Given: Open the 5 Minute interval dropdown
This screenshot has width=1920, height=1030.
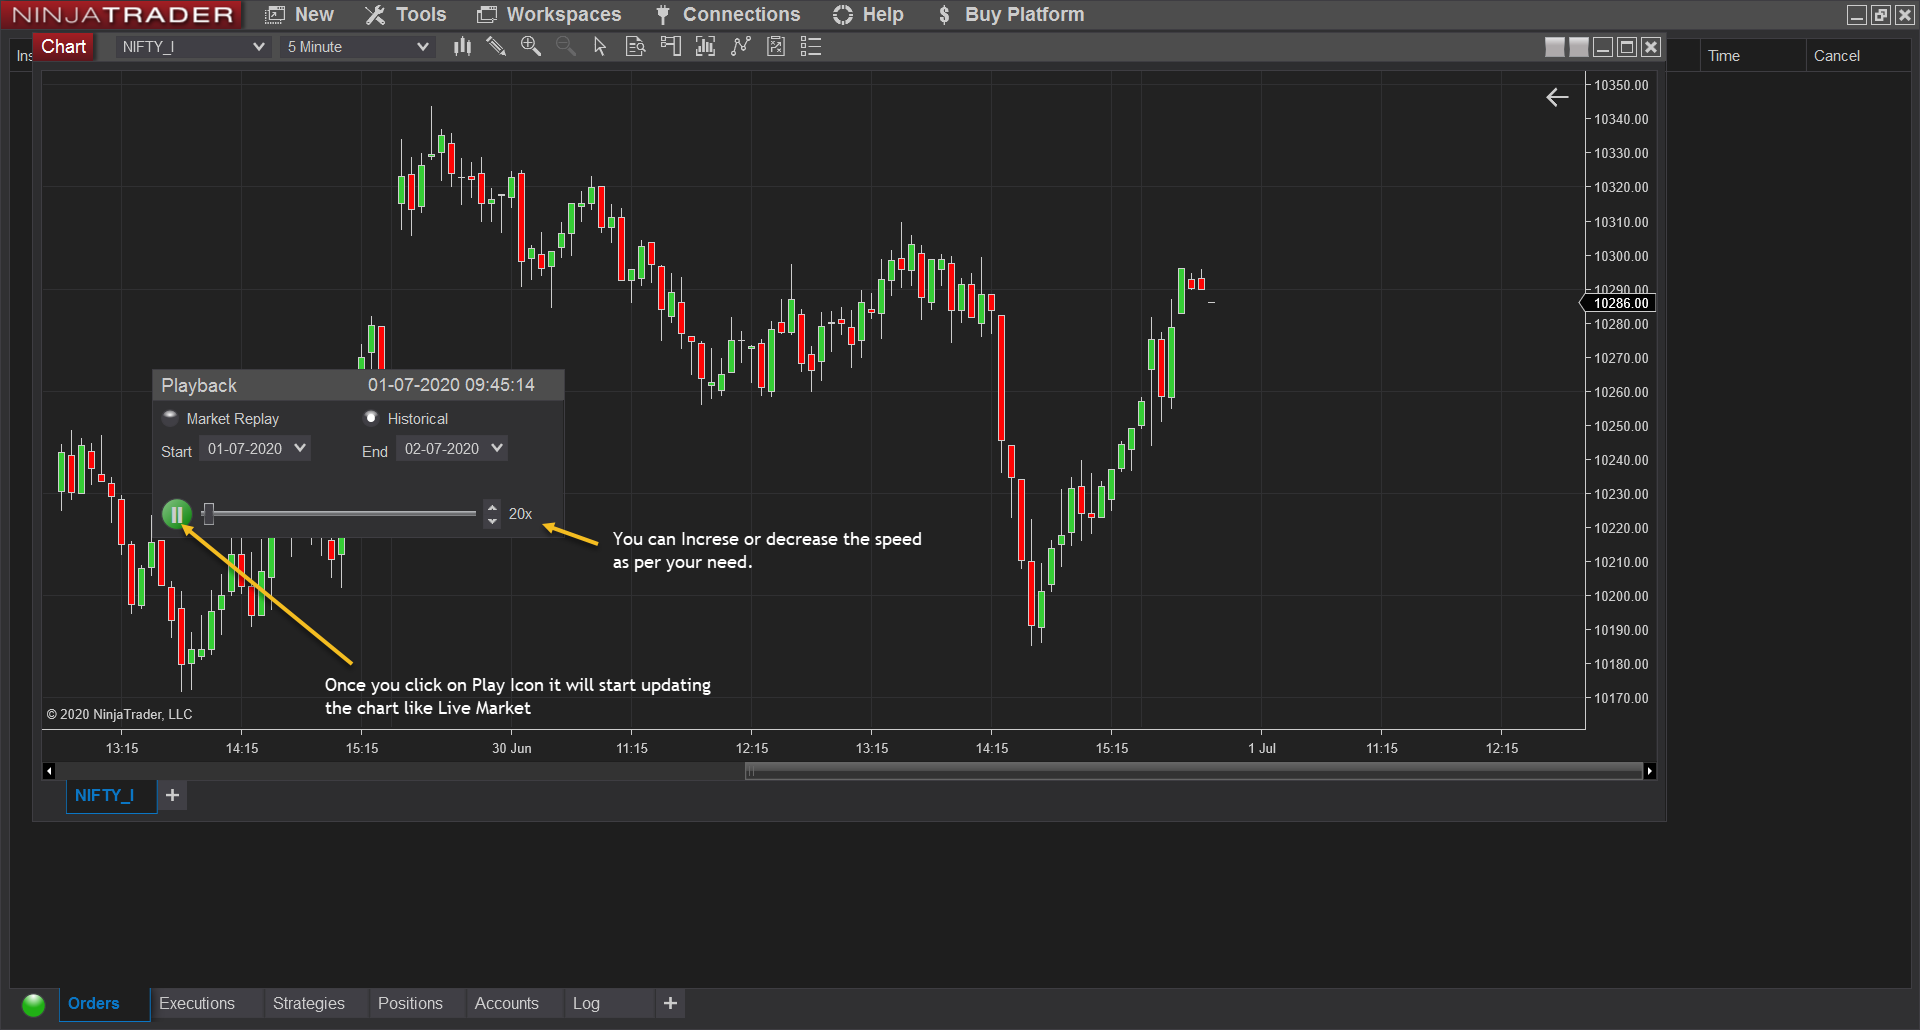Looking at the screenshot, I should click(x=357, y=47).
